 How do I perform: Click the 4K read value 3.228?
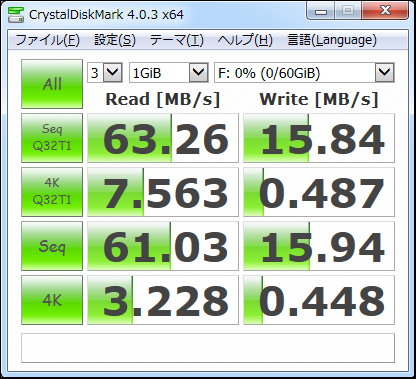pyautogui.click(x=163, y=300)
